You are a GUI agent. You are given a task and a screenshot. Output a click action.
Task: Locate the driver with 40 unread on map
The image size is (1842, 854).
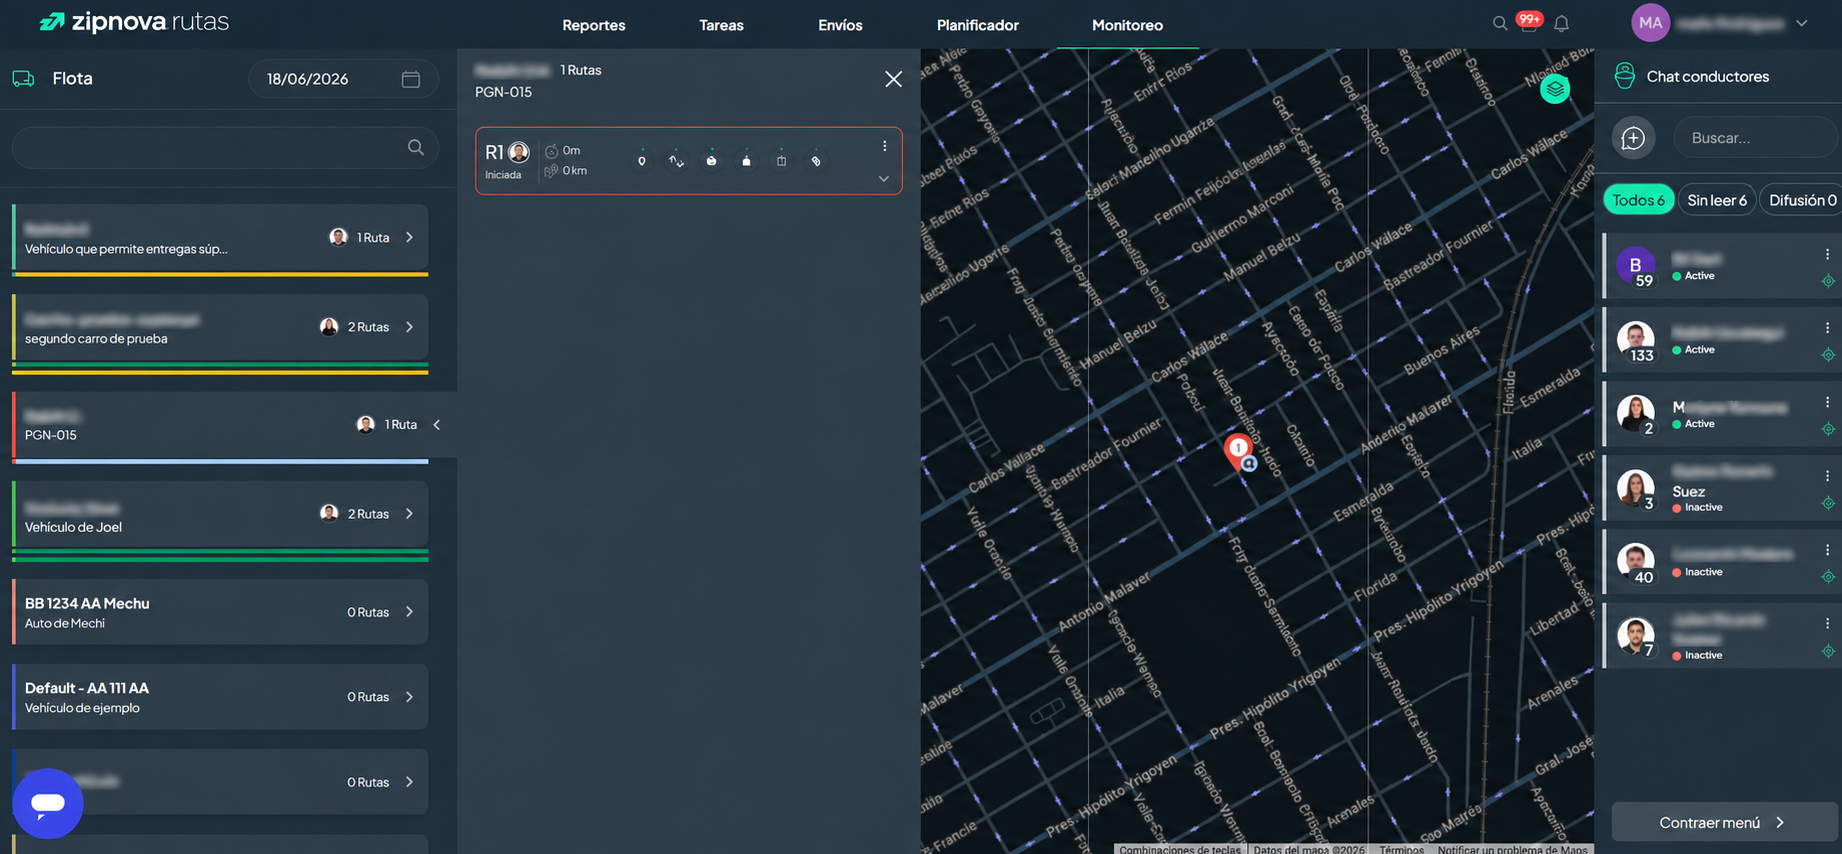pyautogui.click(x=1828, y=577)
